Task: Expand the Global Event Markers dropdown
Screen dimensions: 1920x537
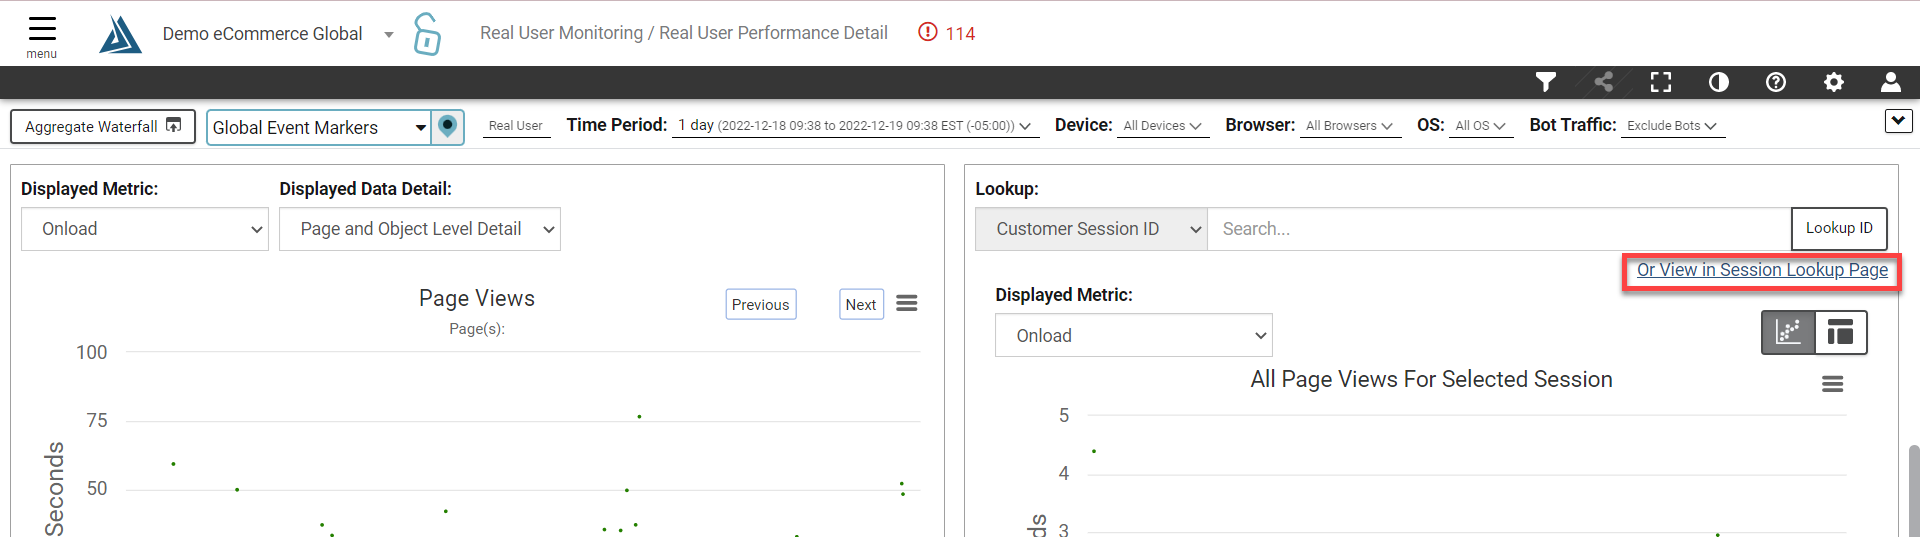Action: (x=319, y=127)
